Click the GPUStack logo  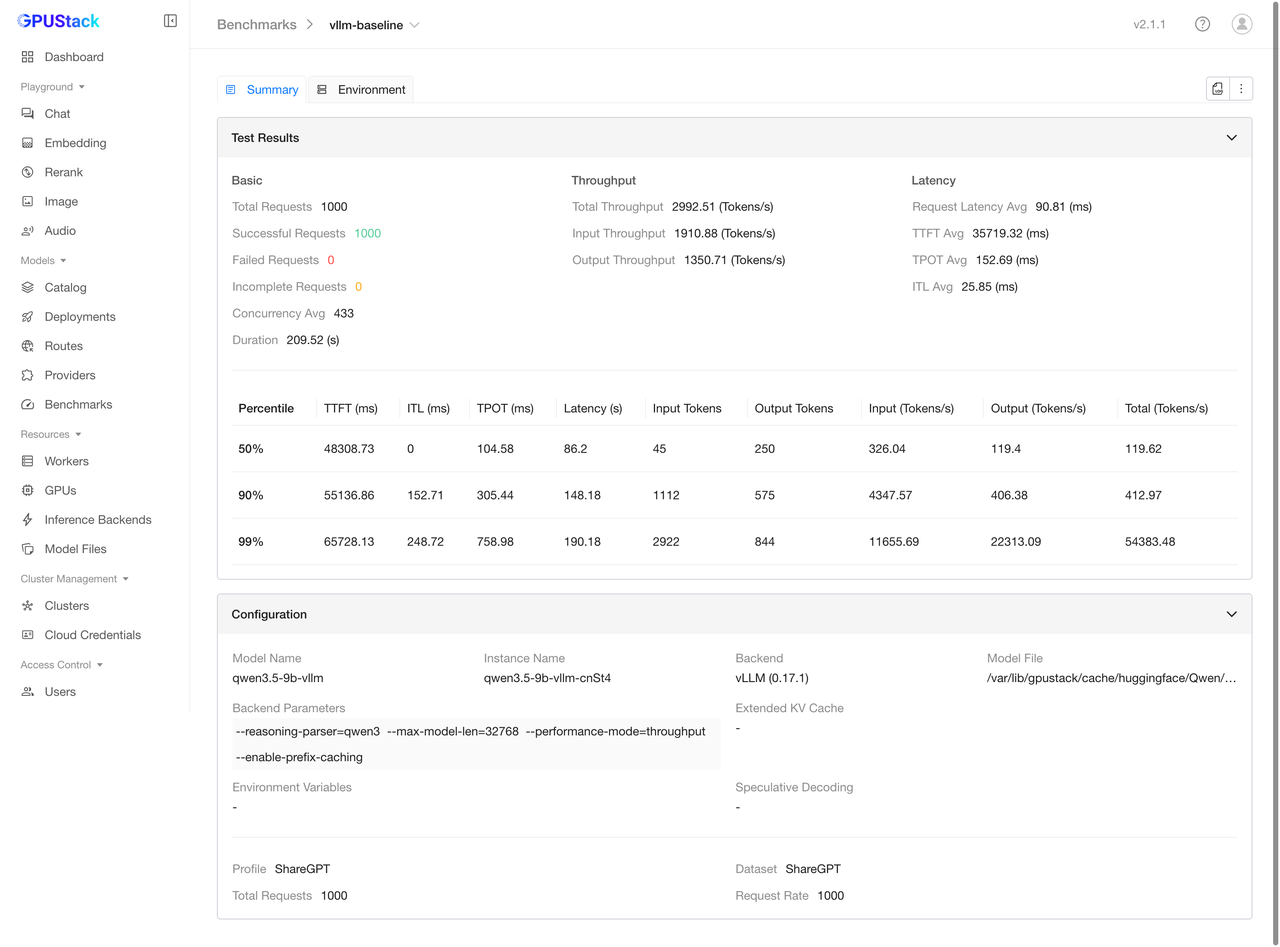59,21
